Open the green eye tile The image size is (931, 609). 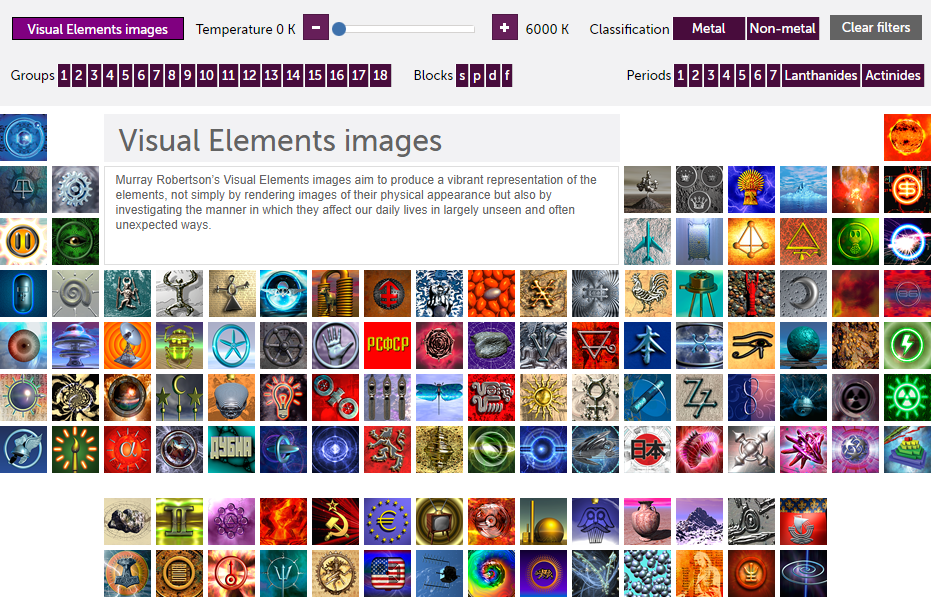coord(75,242)
